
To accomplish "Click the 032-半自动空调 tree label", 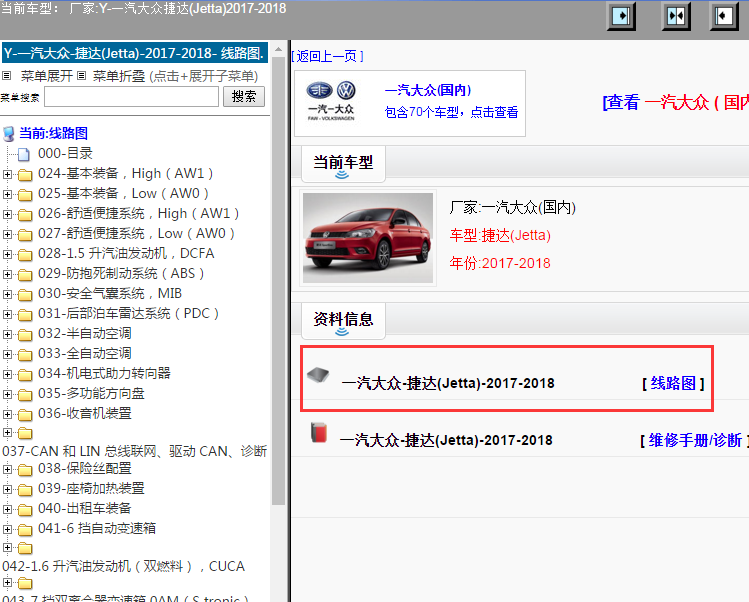I will pyautogui.click(x=85, y=333).
